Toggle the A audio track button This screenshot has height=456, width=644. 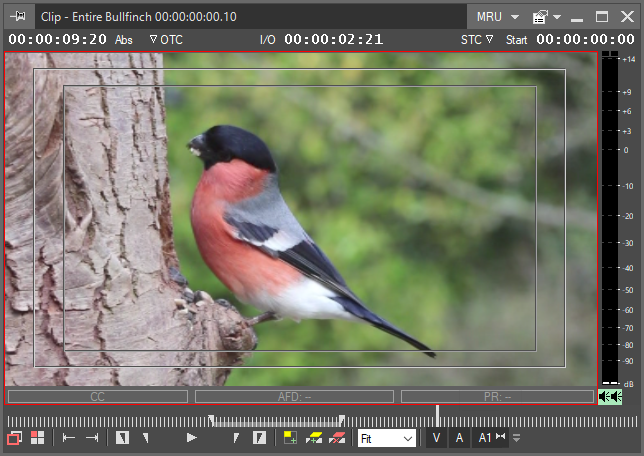coord(459,438)
